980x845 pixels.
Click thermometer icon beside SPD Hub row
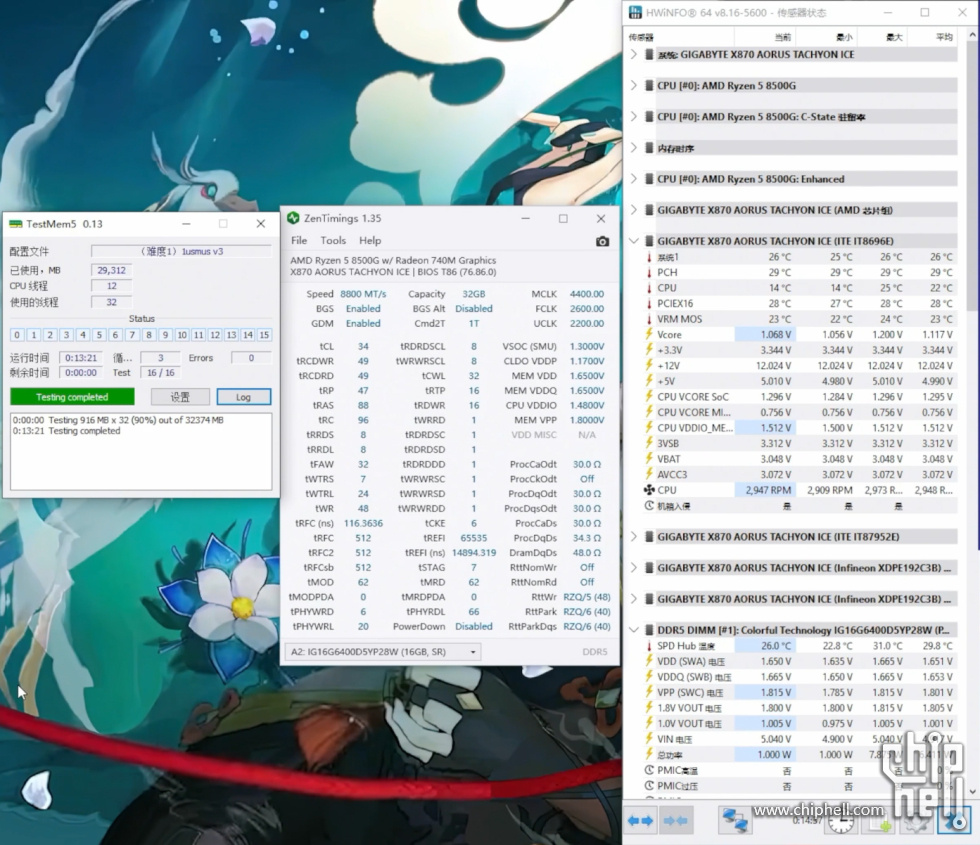[649, 646]
